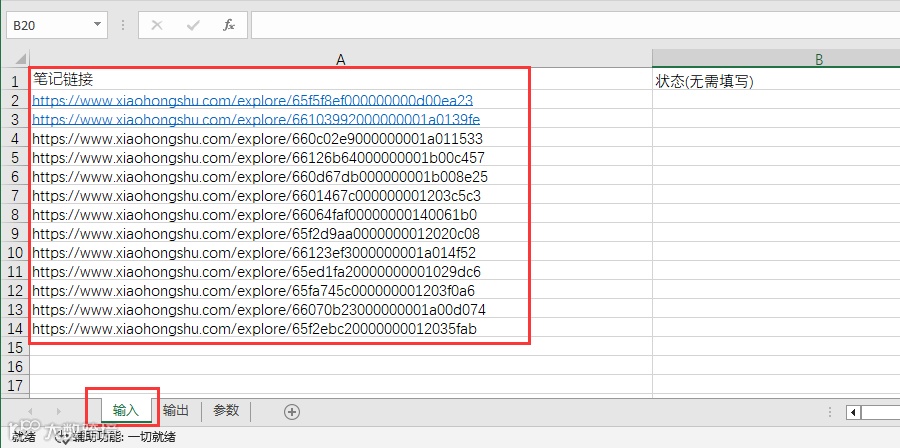Add a new sheet with the plus icon
The height and width of the screenshot is (448, 900).
click(x=292, y=411)
